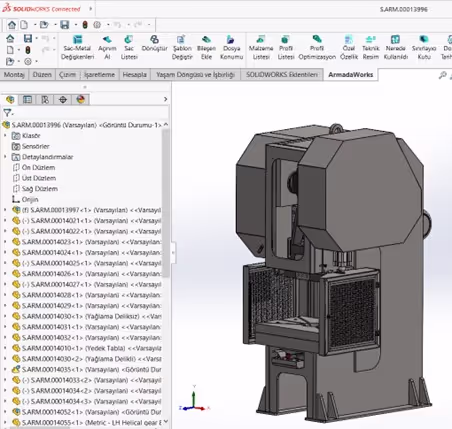Expand the Klasör tree node

click(5, 136)
